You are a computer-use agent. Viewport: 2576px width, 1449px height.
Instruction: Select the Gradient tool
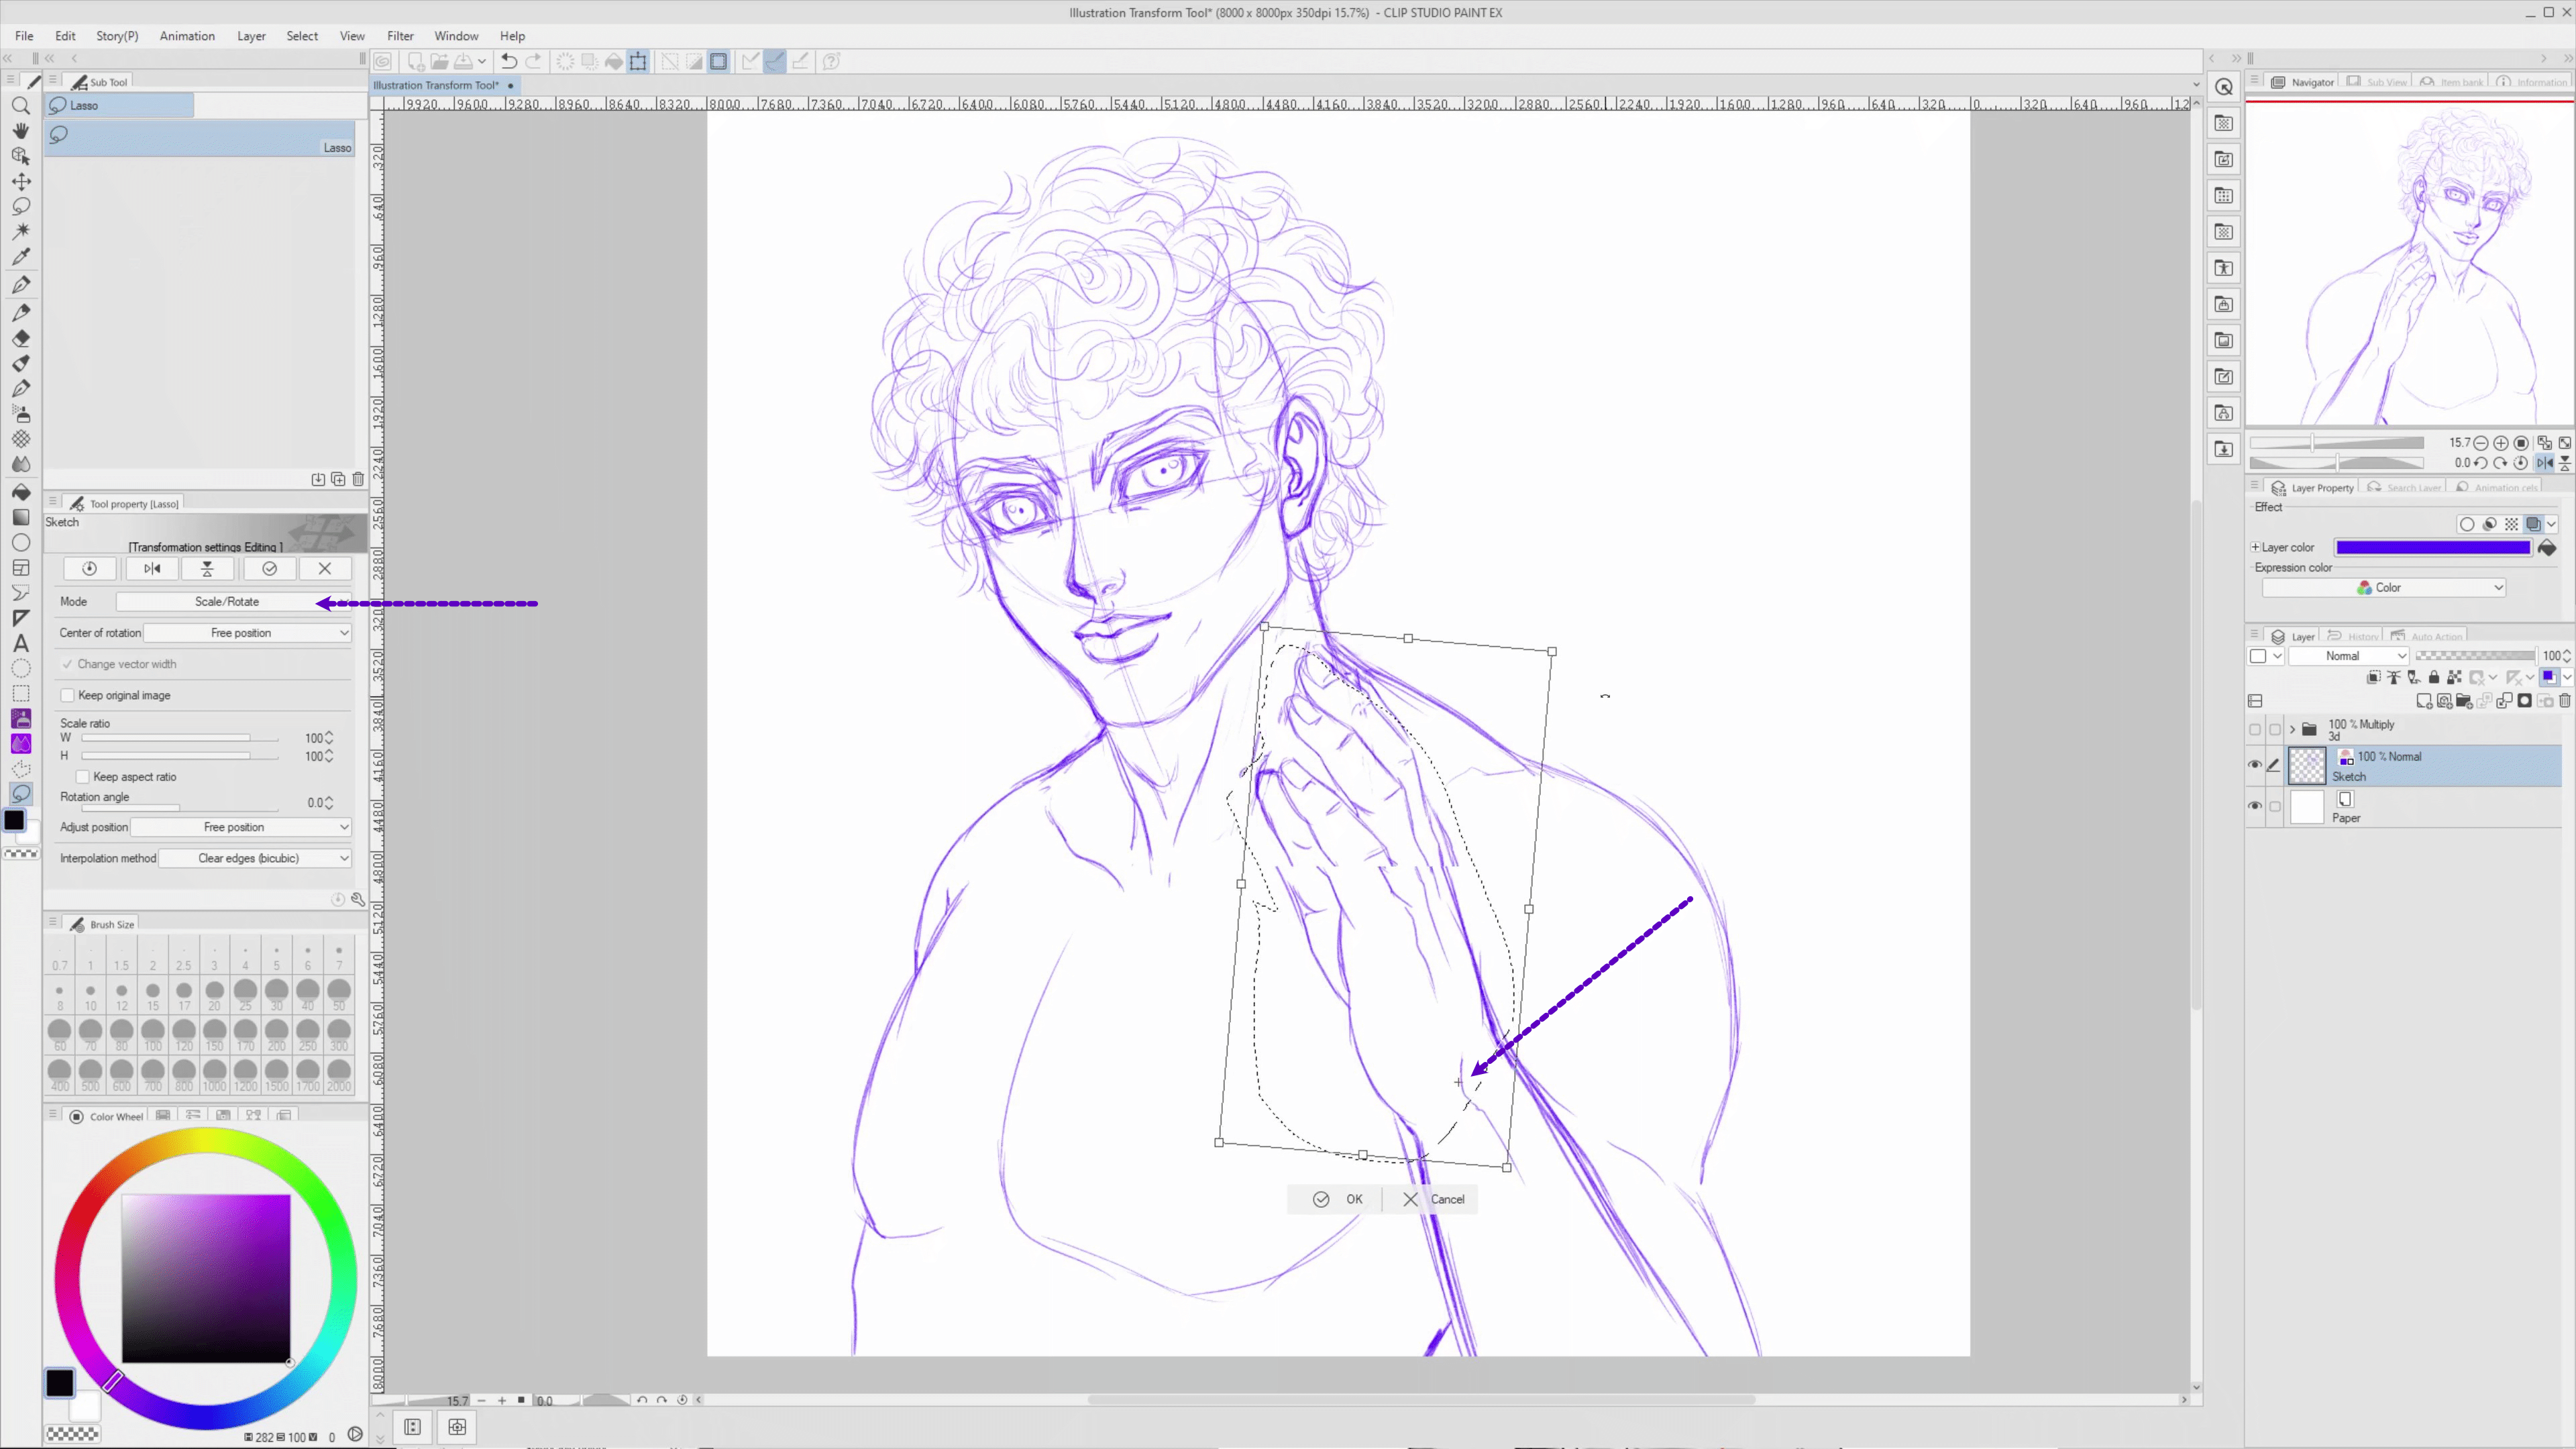pos(20,517)
